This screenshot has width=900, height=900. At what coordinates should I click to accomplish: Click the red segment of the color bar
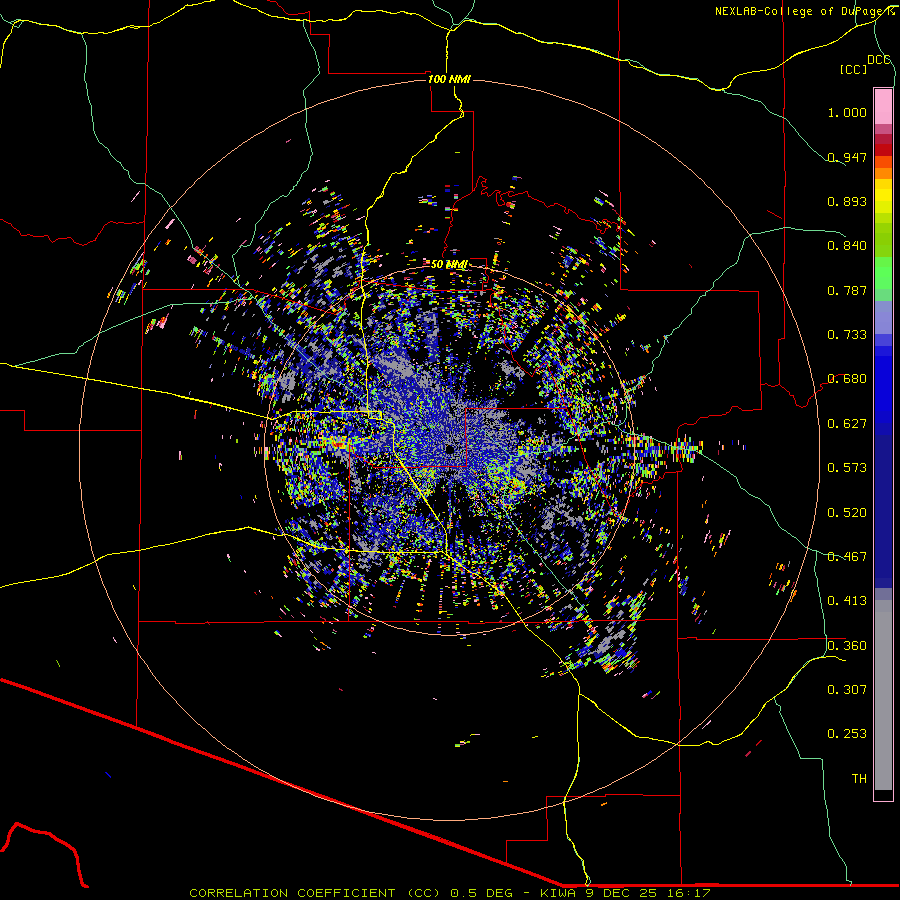[883, 150]
